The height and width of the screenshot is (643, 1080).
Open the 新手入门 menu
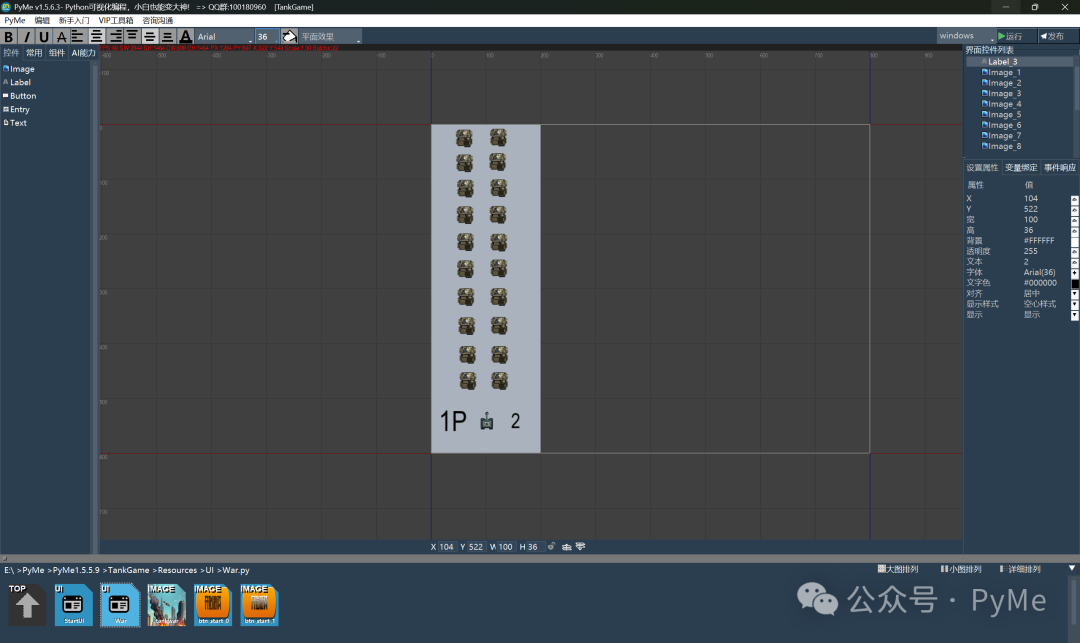coord(74,20)
